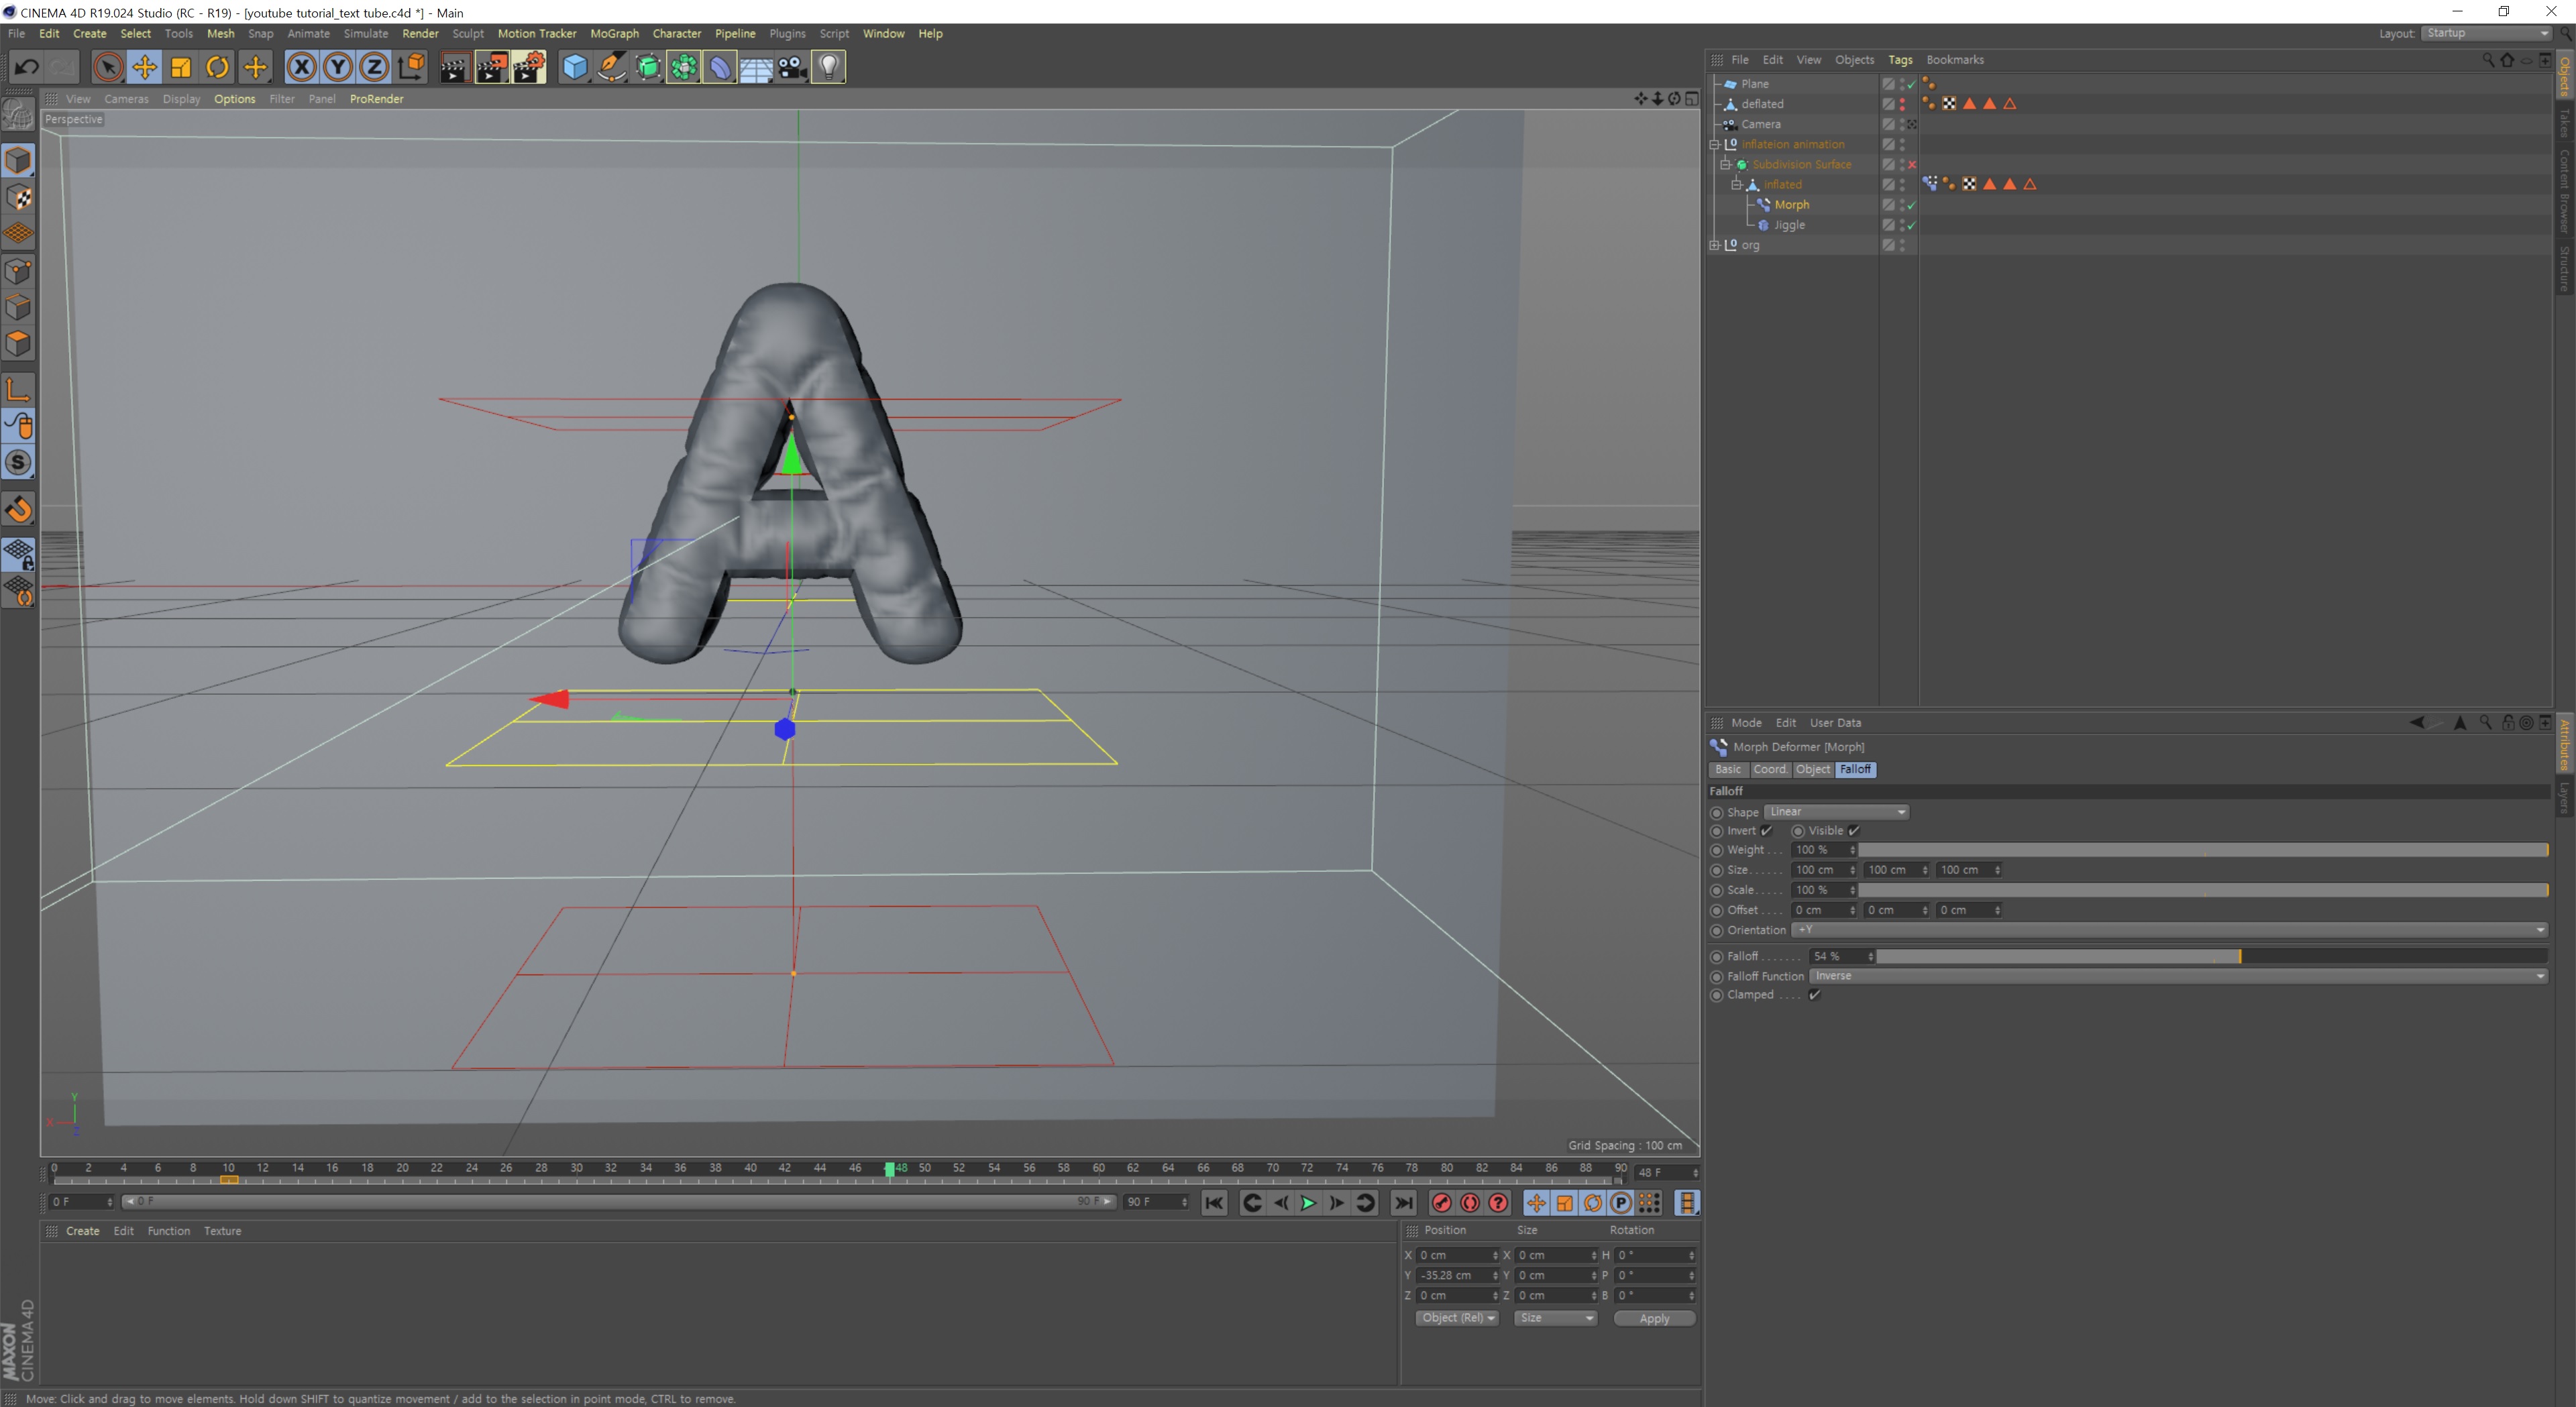Click the Undo arrow icon
Screen dimensions: 2576x1407
coord(26,67)
